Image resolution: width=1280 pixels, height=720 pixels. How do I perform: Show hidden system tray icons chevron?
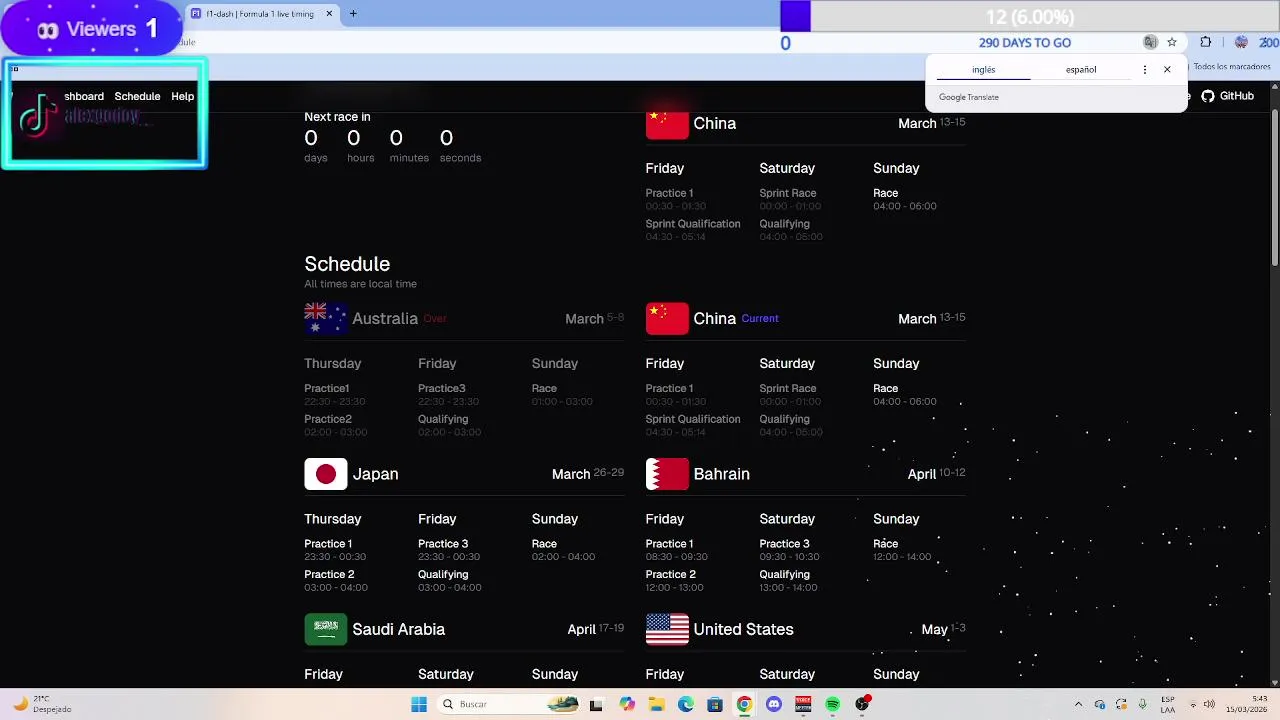pyautogui.click(x=1078, y=704)
